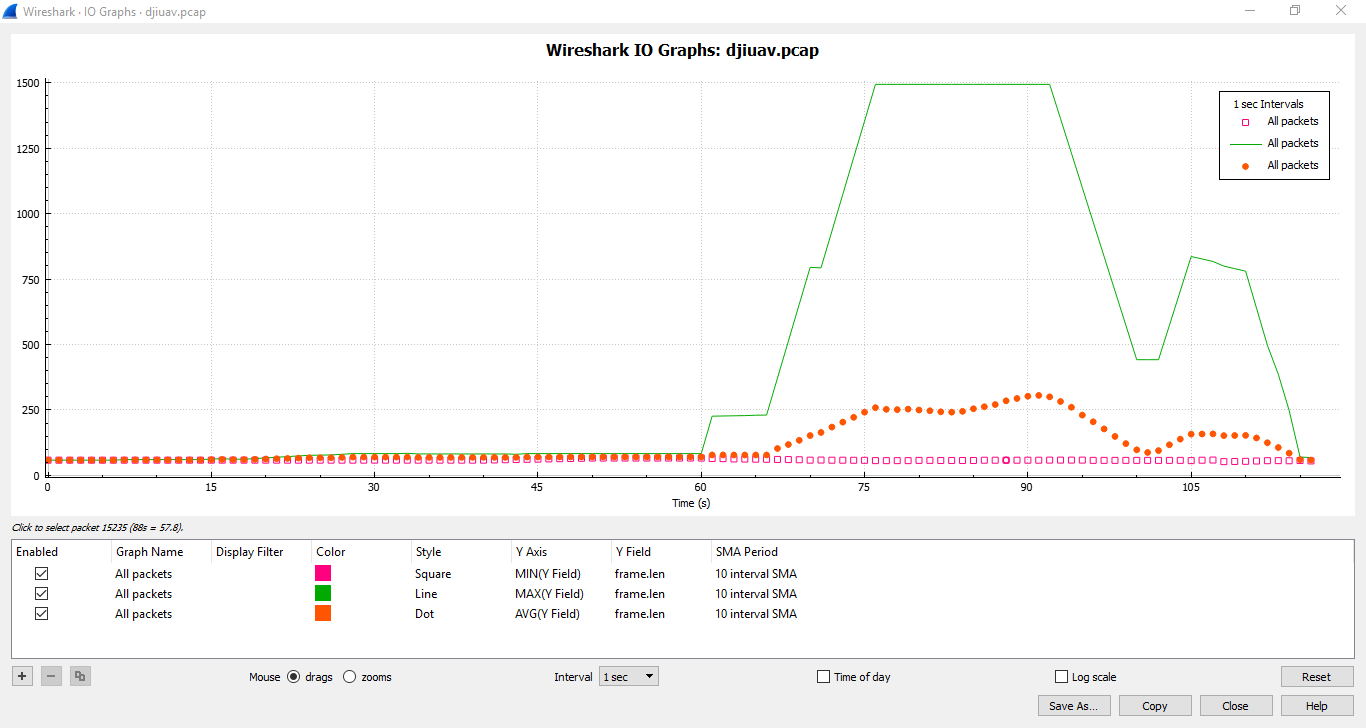1366x728 pixels.
Task: Click graph name All packets in Dot row
Action: (x=143, y=614)
